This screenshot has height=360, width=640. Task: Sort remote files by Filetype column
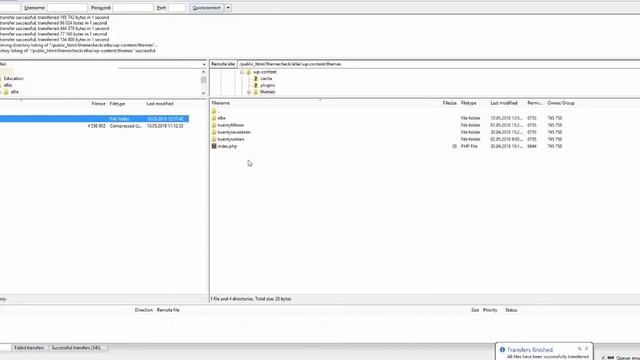click(469, 103)
